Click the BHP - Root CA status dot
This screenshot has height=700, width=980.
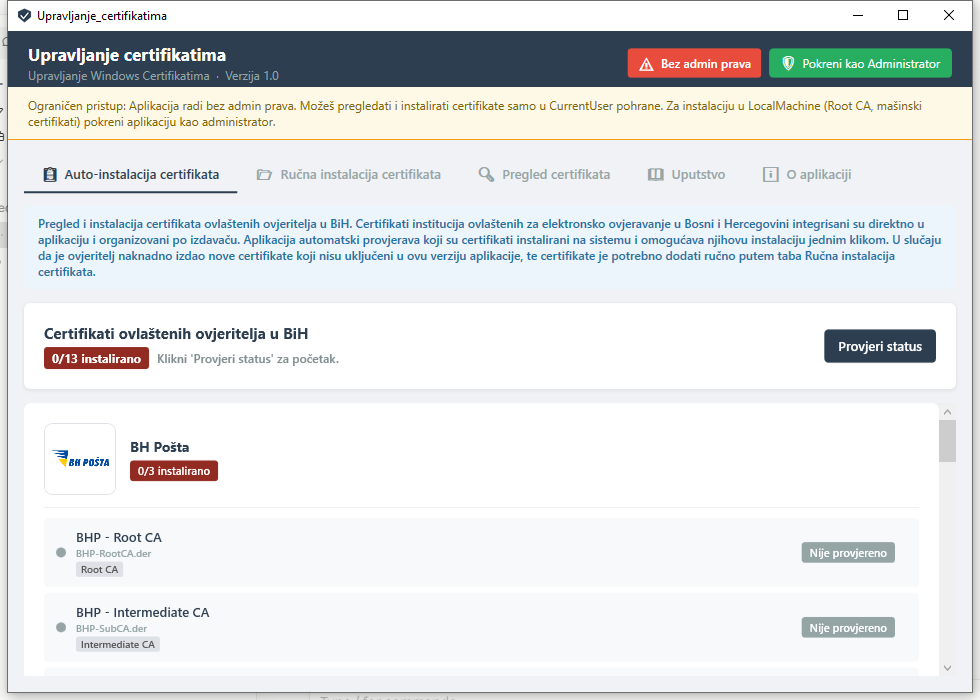61,552
